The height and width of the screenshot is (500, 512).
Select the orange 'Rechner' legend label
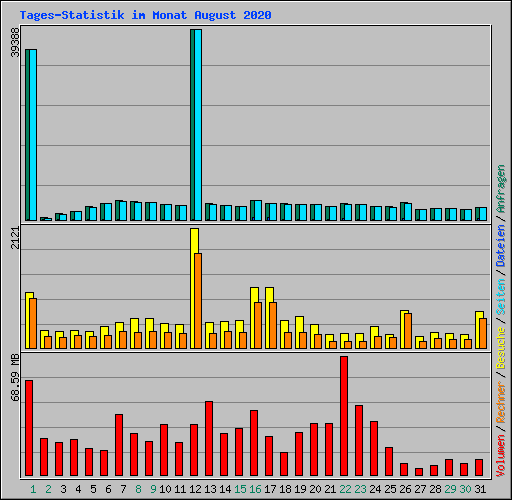point(501,402)
